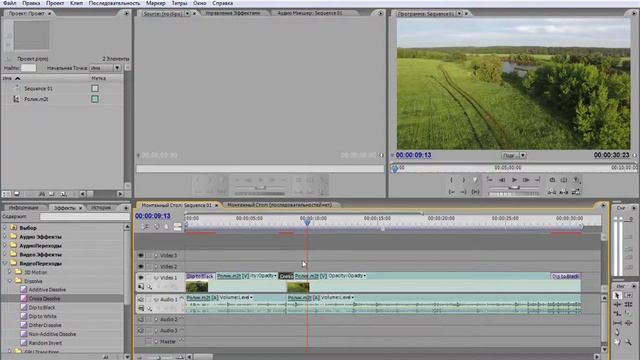Viewport: 640px width, 360px height.
Task: Mute the Audio 1 track speaker
Action: tap(141, 299)
